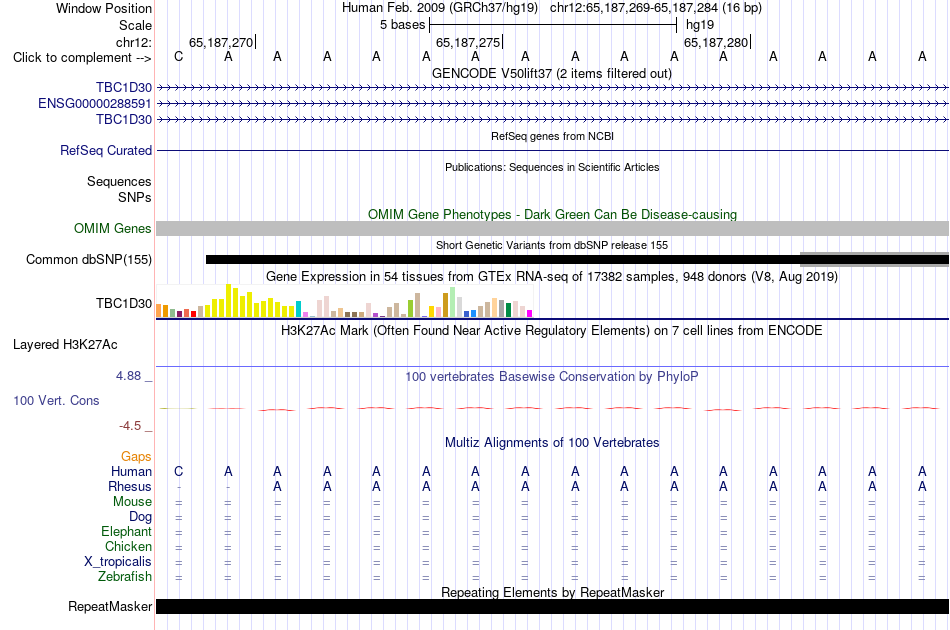Open 'Short Genetic Variants from dbSNP release 155' title
950x630 pixels.
point(552,245)
